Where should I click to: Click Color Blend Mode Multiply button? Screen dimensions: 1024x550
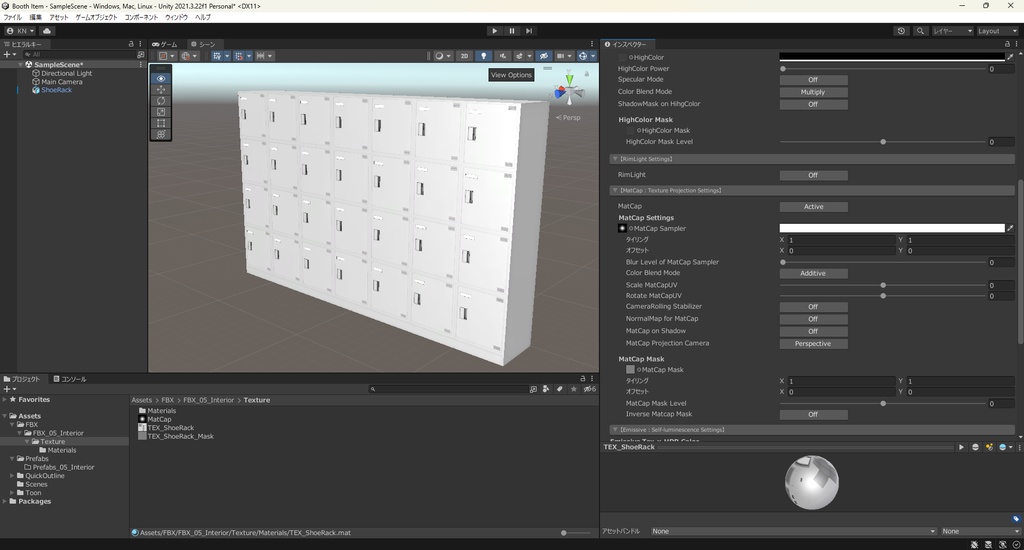click(813, 92)
